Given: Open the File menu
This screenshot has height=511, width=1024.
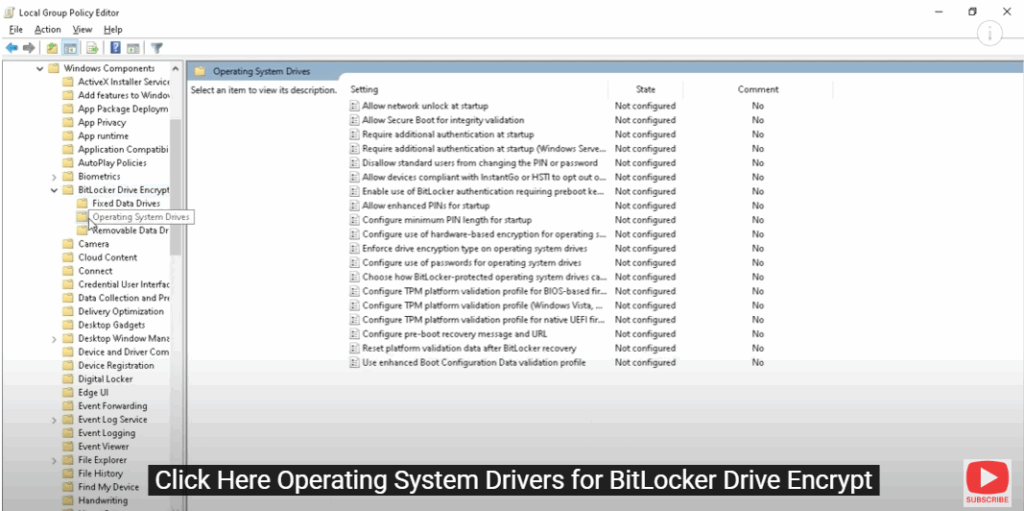Looking at the screenshot, I should 16,29.
